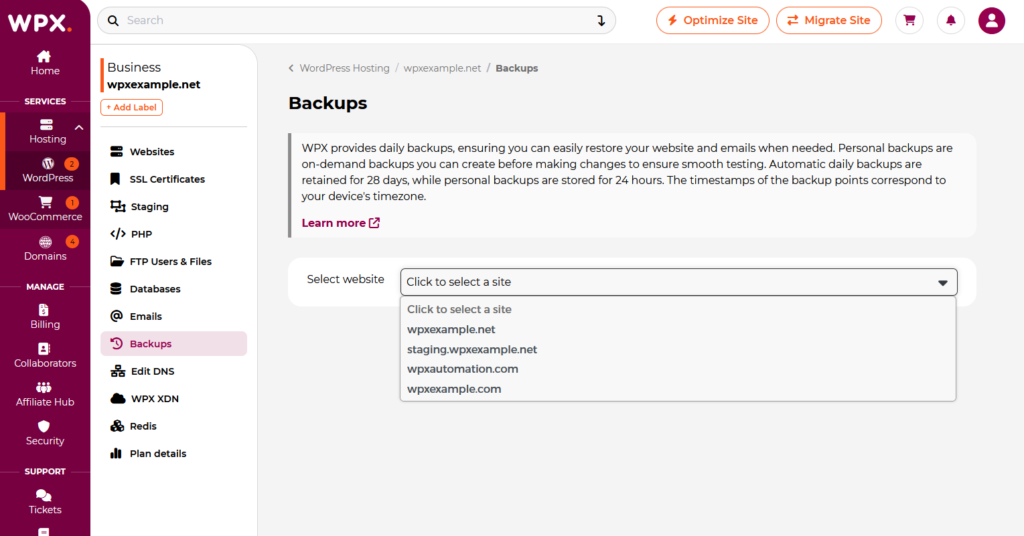Click the 'Select website' label

tap(345, 279)
